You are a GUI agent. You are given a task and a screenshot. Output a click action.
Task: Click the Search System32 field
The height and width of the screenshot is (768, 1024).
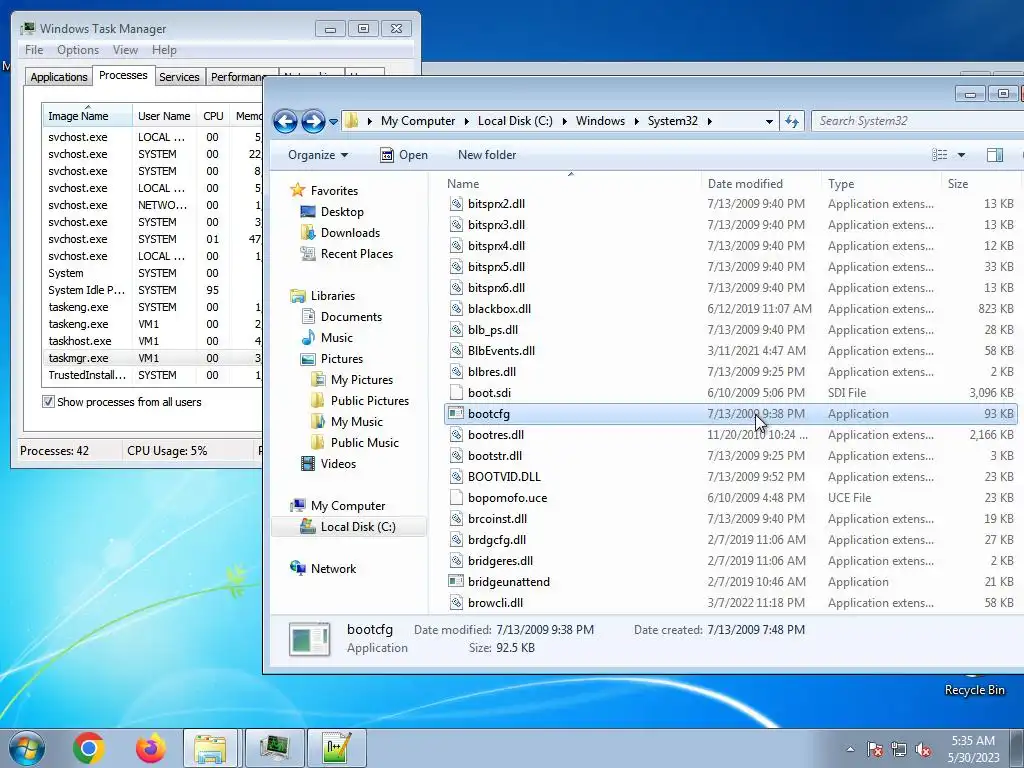pyautogui.click(x=918, y=121)
